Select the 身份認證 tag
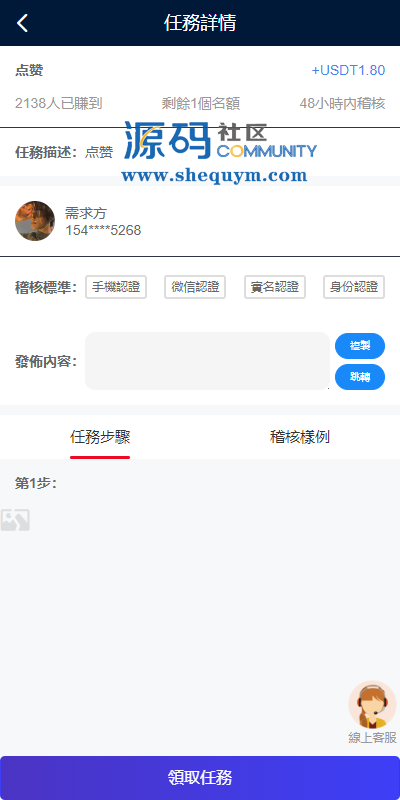Screen dimensions: 400x800 (x=354, y=287)
